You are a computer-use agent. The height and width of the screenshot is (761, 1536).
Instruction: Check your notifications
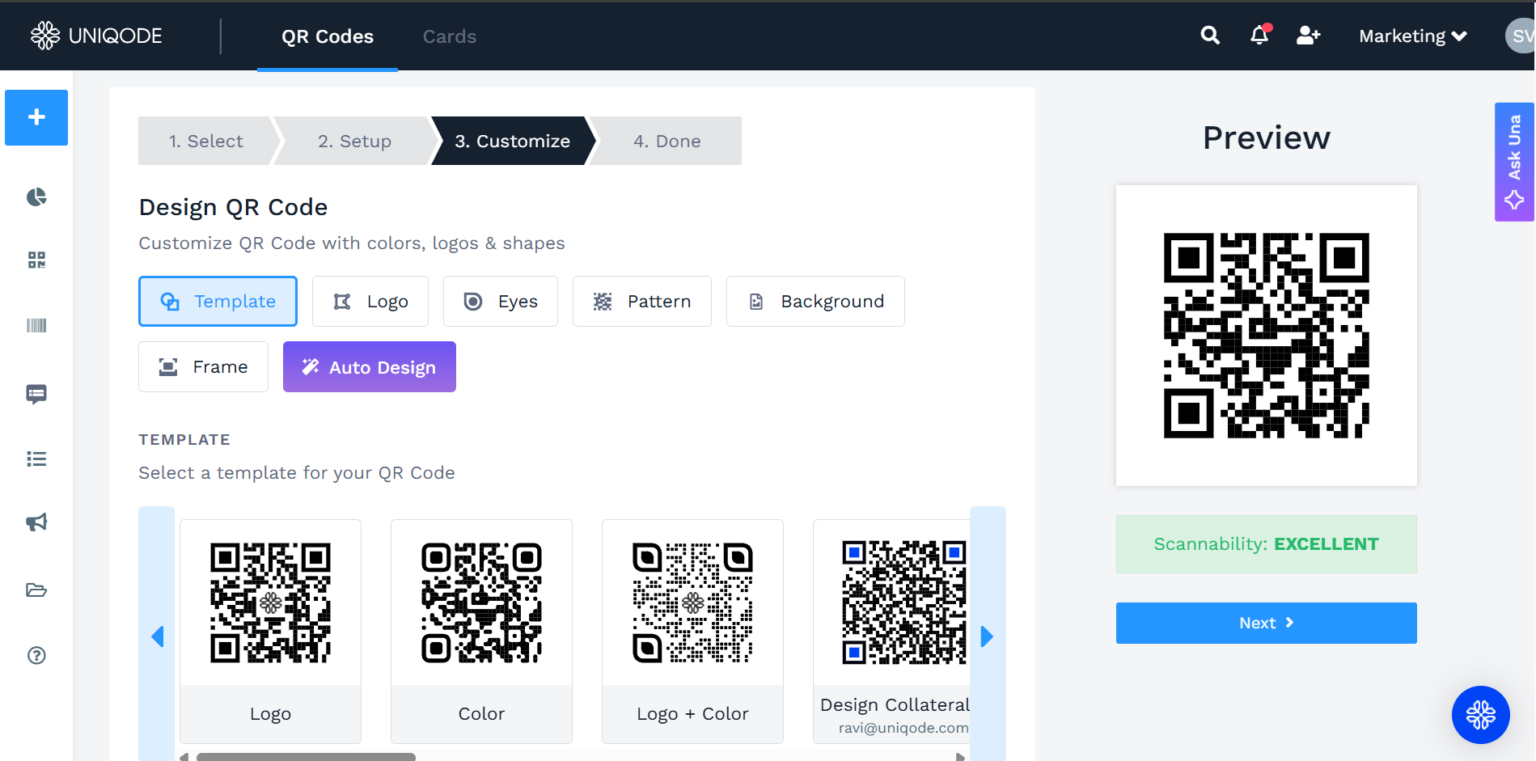click(1259, 35)
